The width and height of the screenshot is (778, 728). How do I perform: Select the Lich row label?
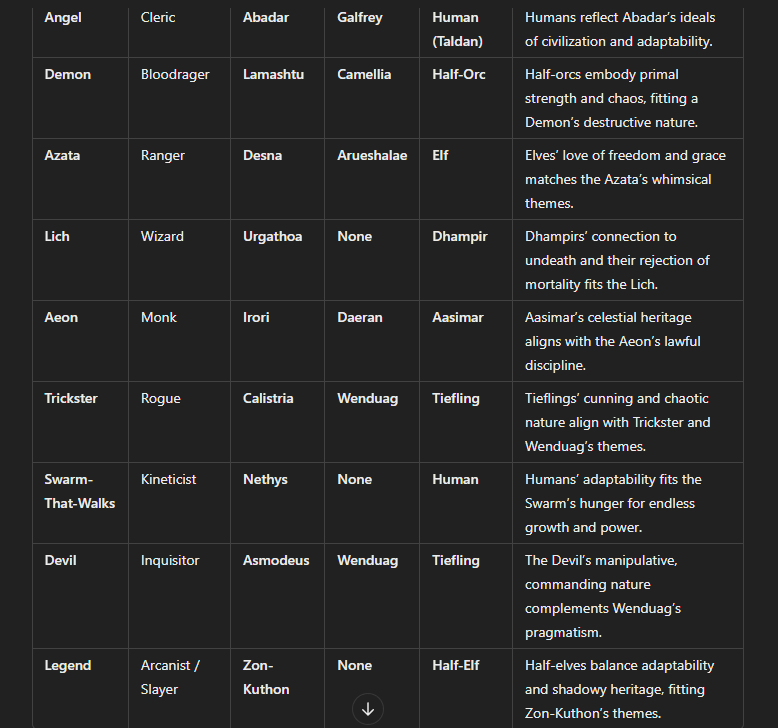click(57, 237)
